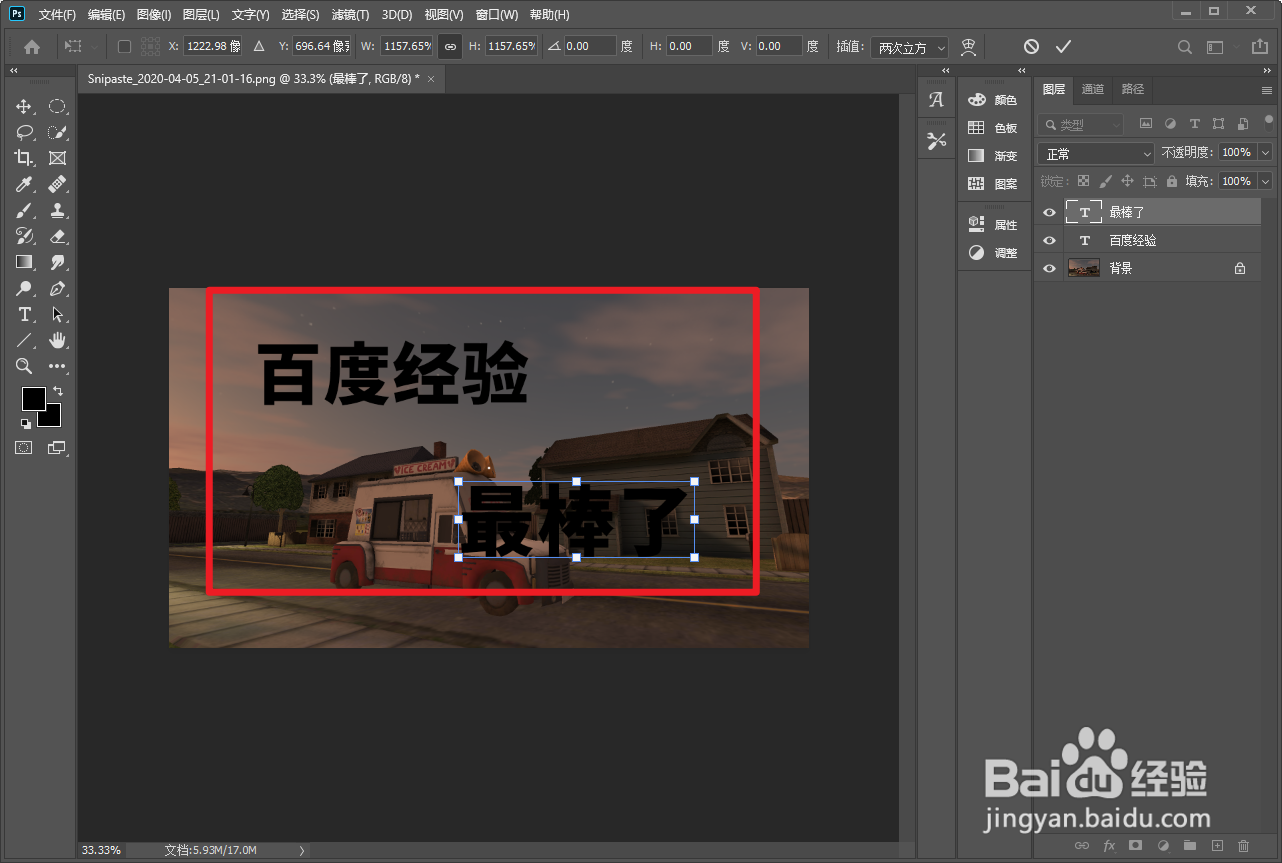This screenshot has height=863, width=1282.
Task: Select the Lasso tool
Action: 24,132
